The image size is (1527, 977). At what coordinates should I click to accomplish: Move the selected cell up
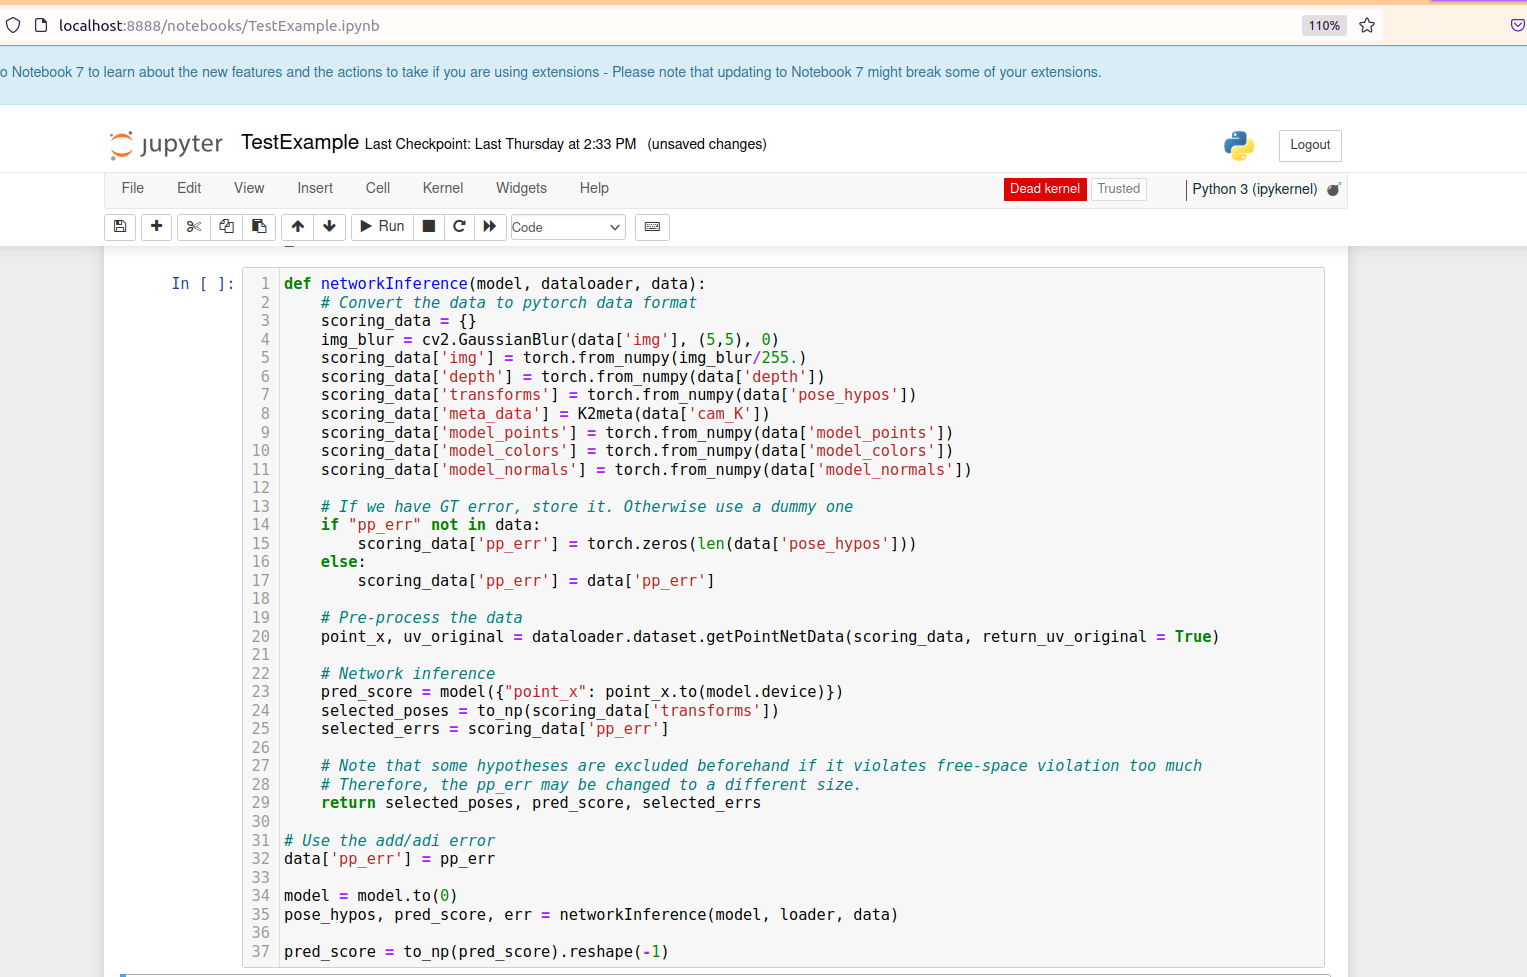click(x=296, y=227)
